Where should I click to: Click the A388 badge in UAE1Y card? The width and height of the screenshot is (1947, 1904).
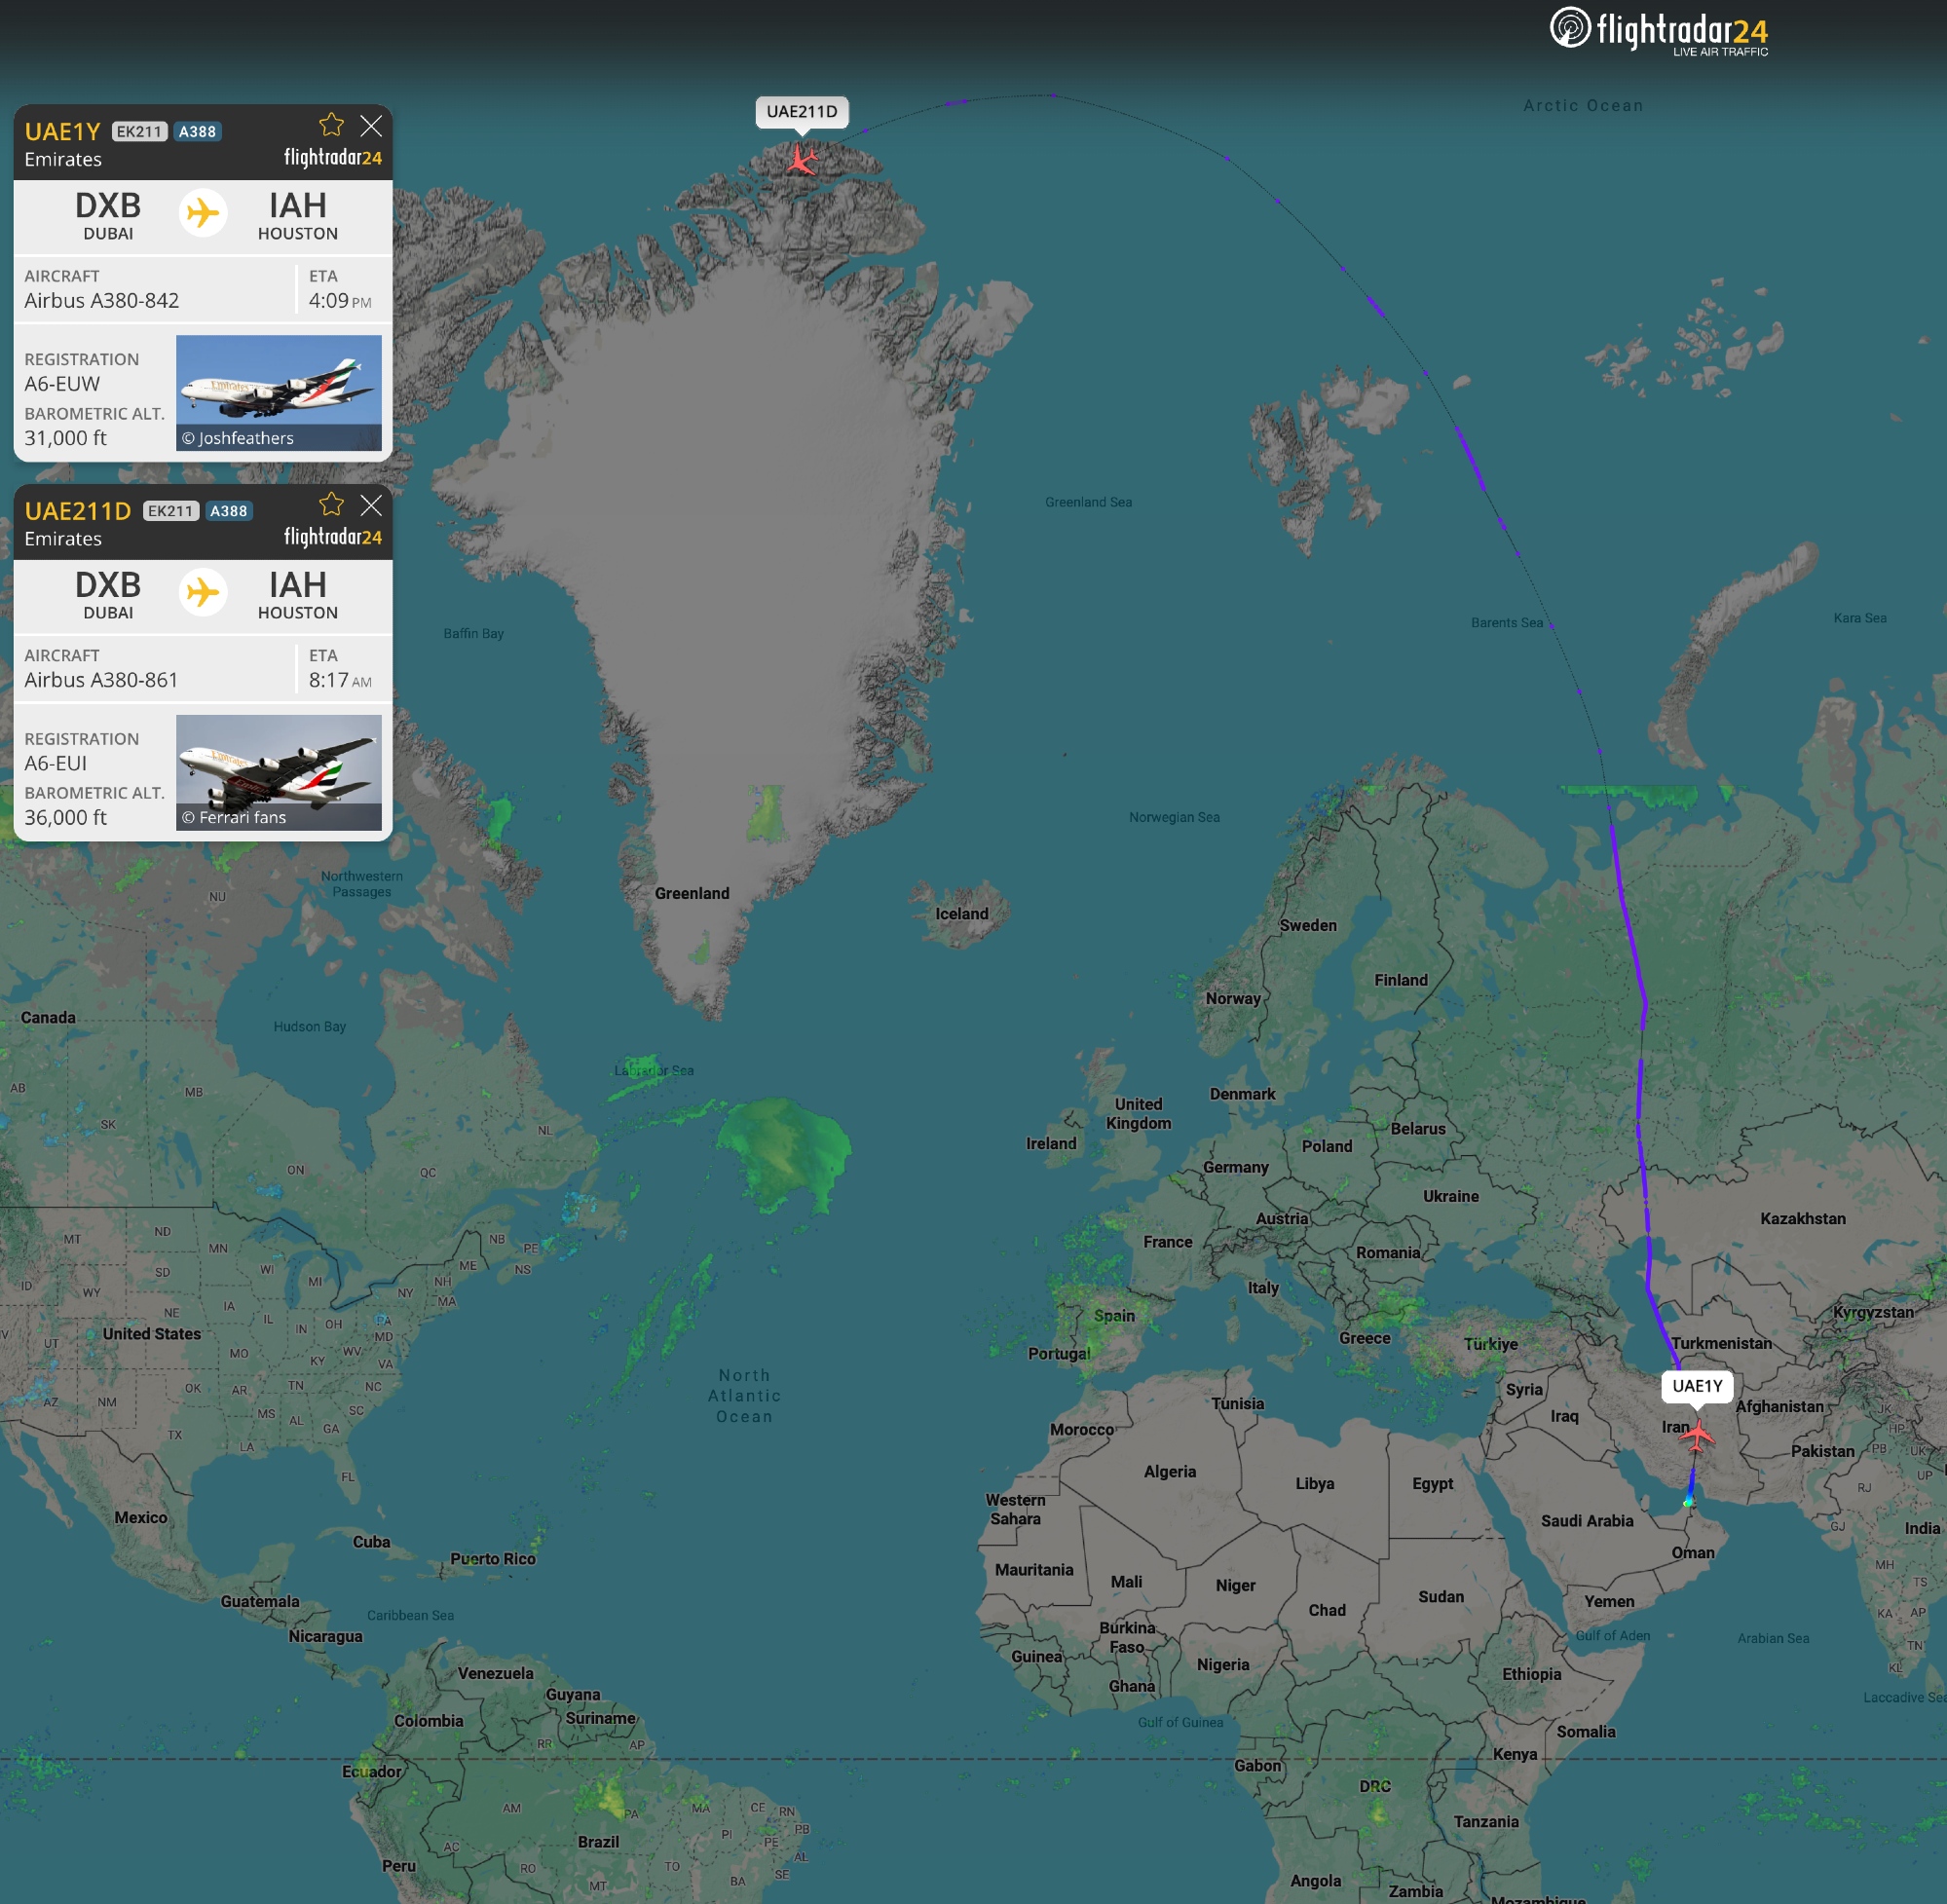197,132
